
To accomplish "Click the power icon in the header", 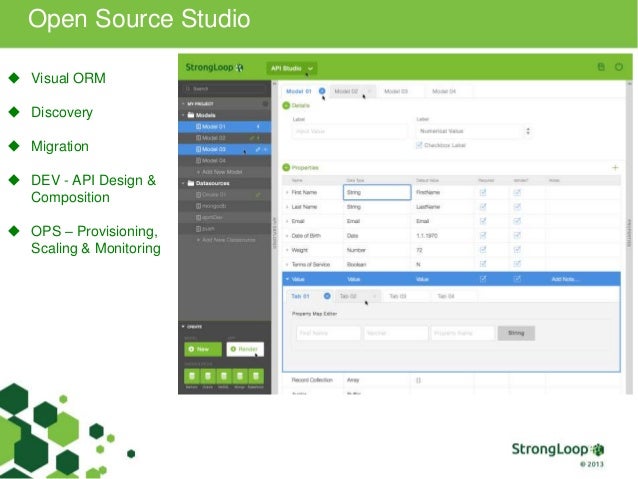I will coord(619,67).
